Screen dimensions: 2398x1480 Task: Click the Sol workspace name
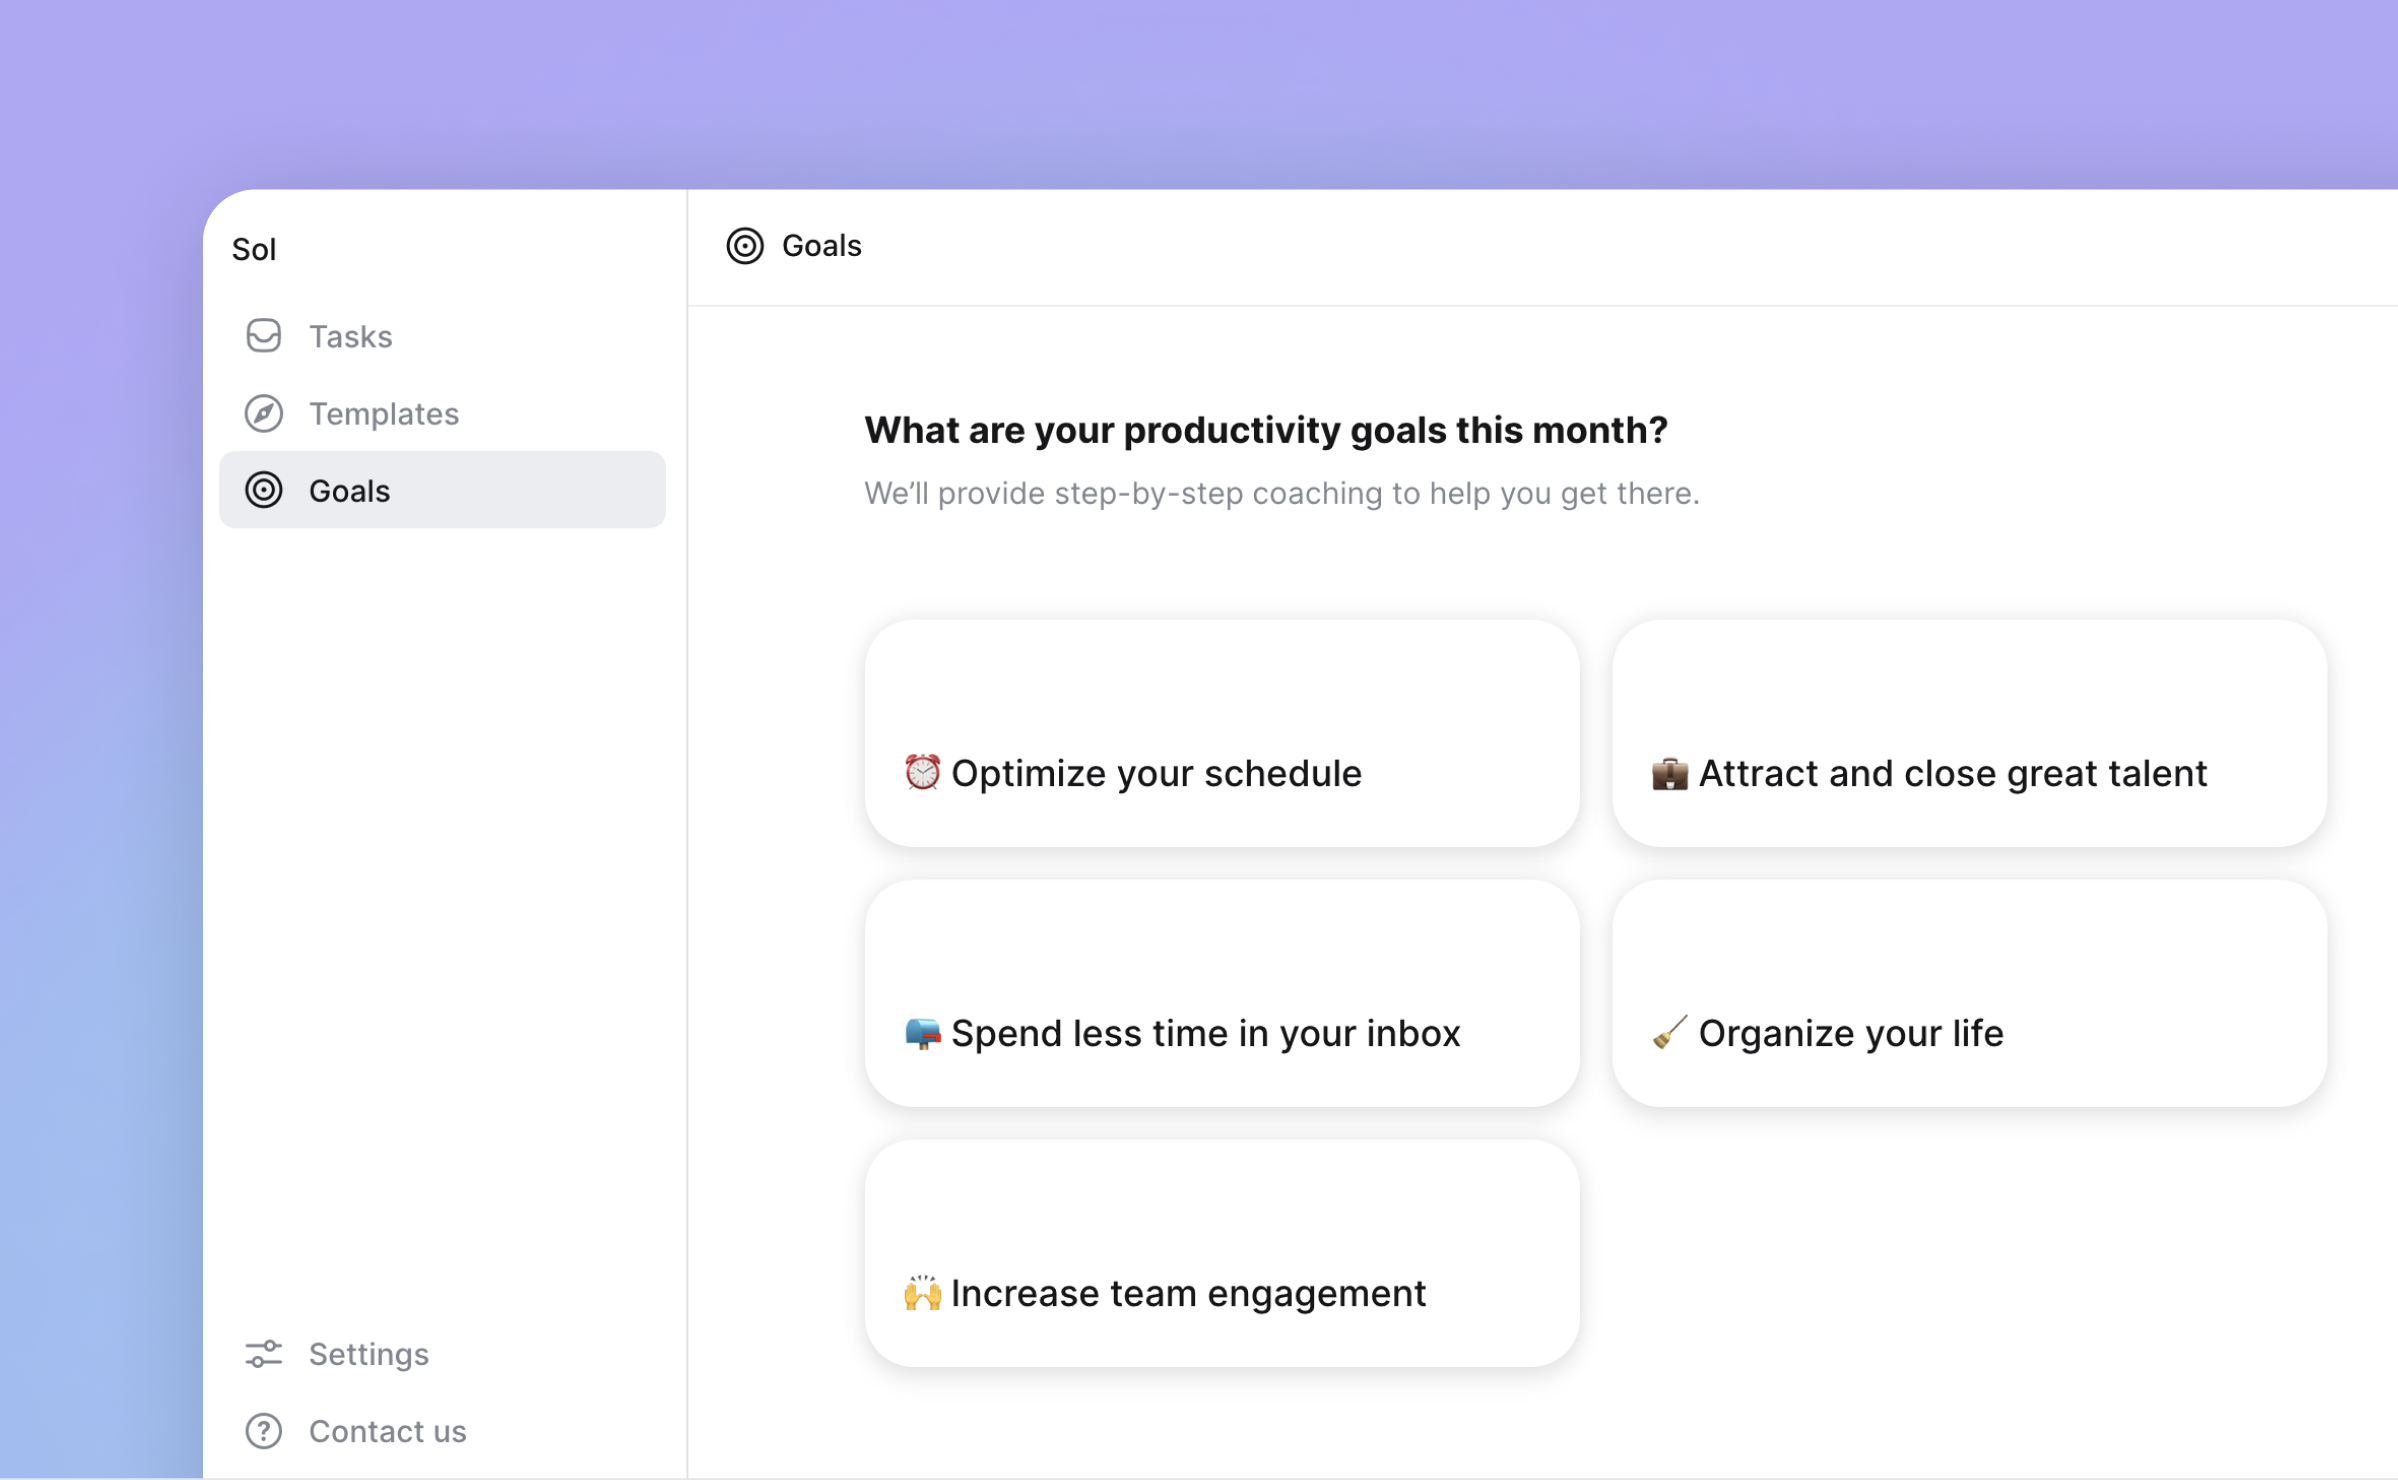254,249
